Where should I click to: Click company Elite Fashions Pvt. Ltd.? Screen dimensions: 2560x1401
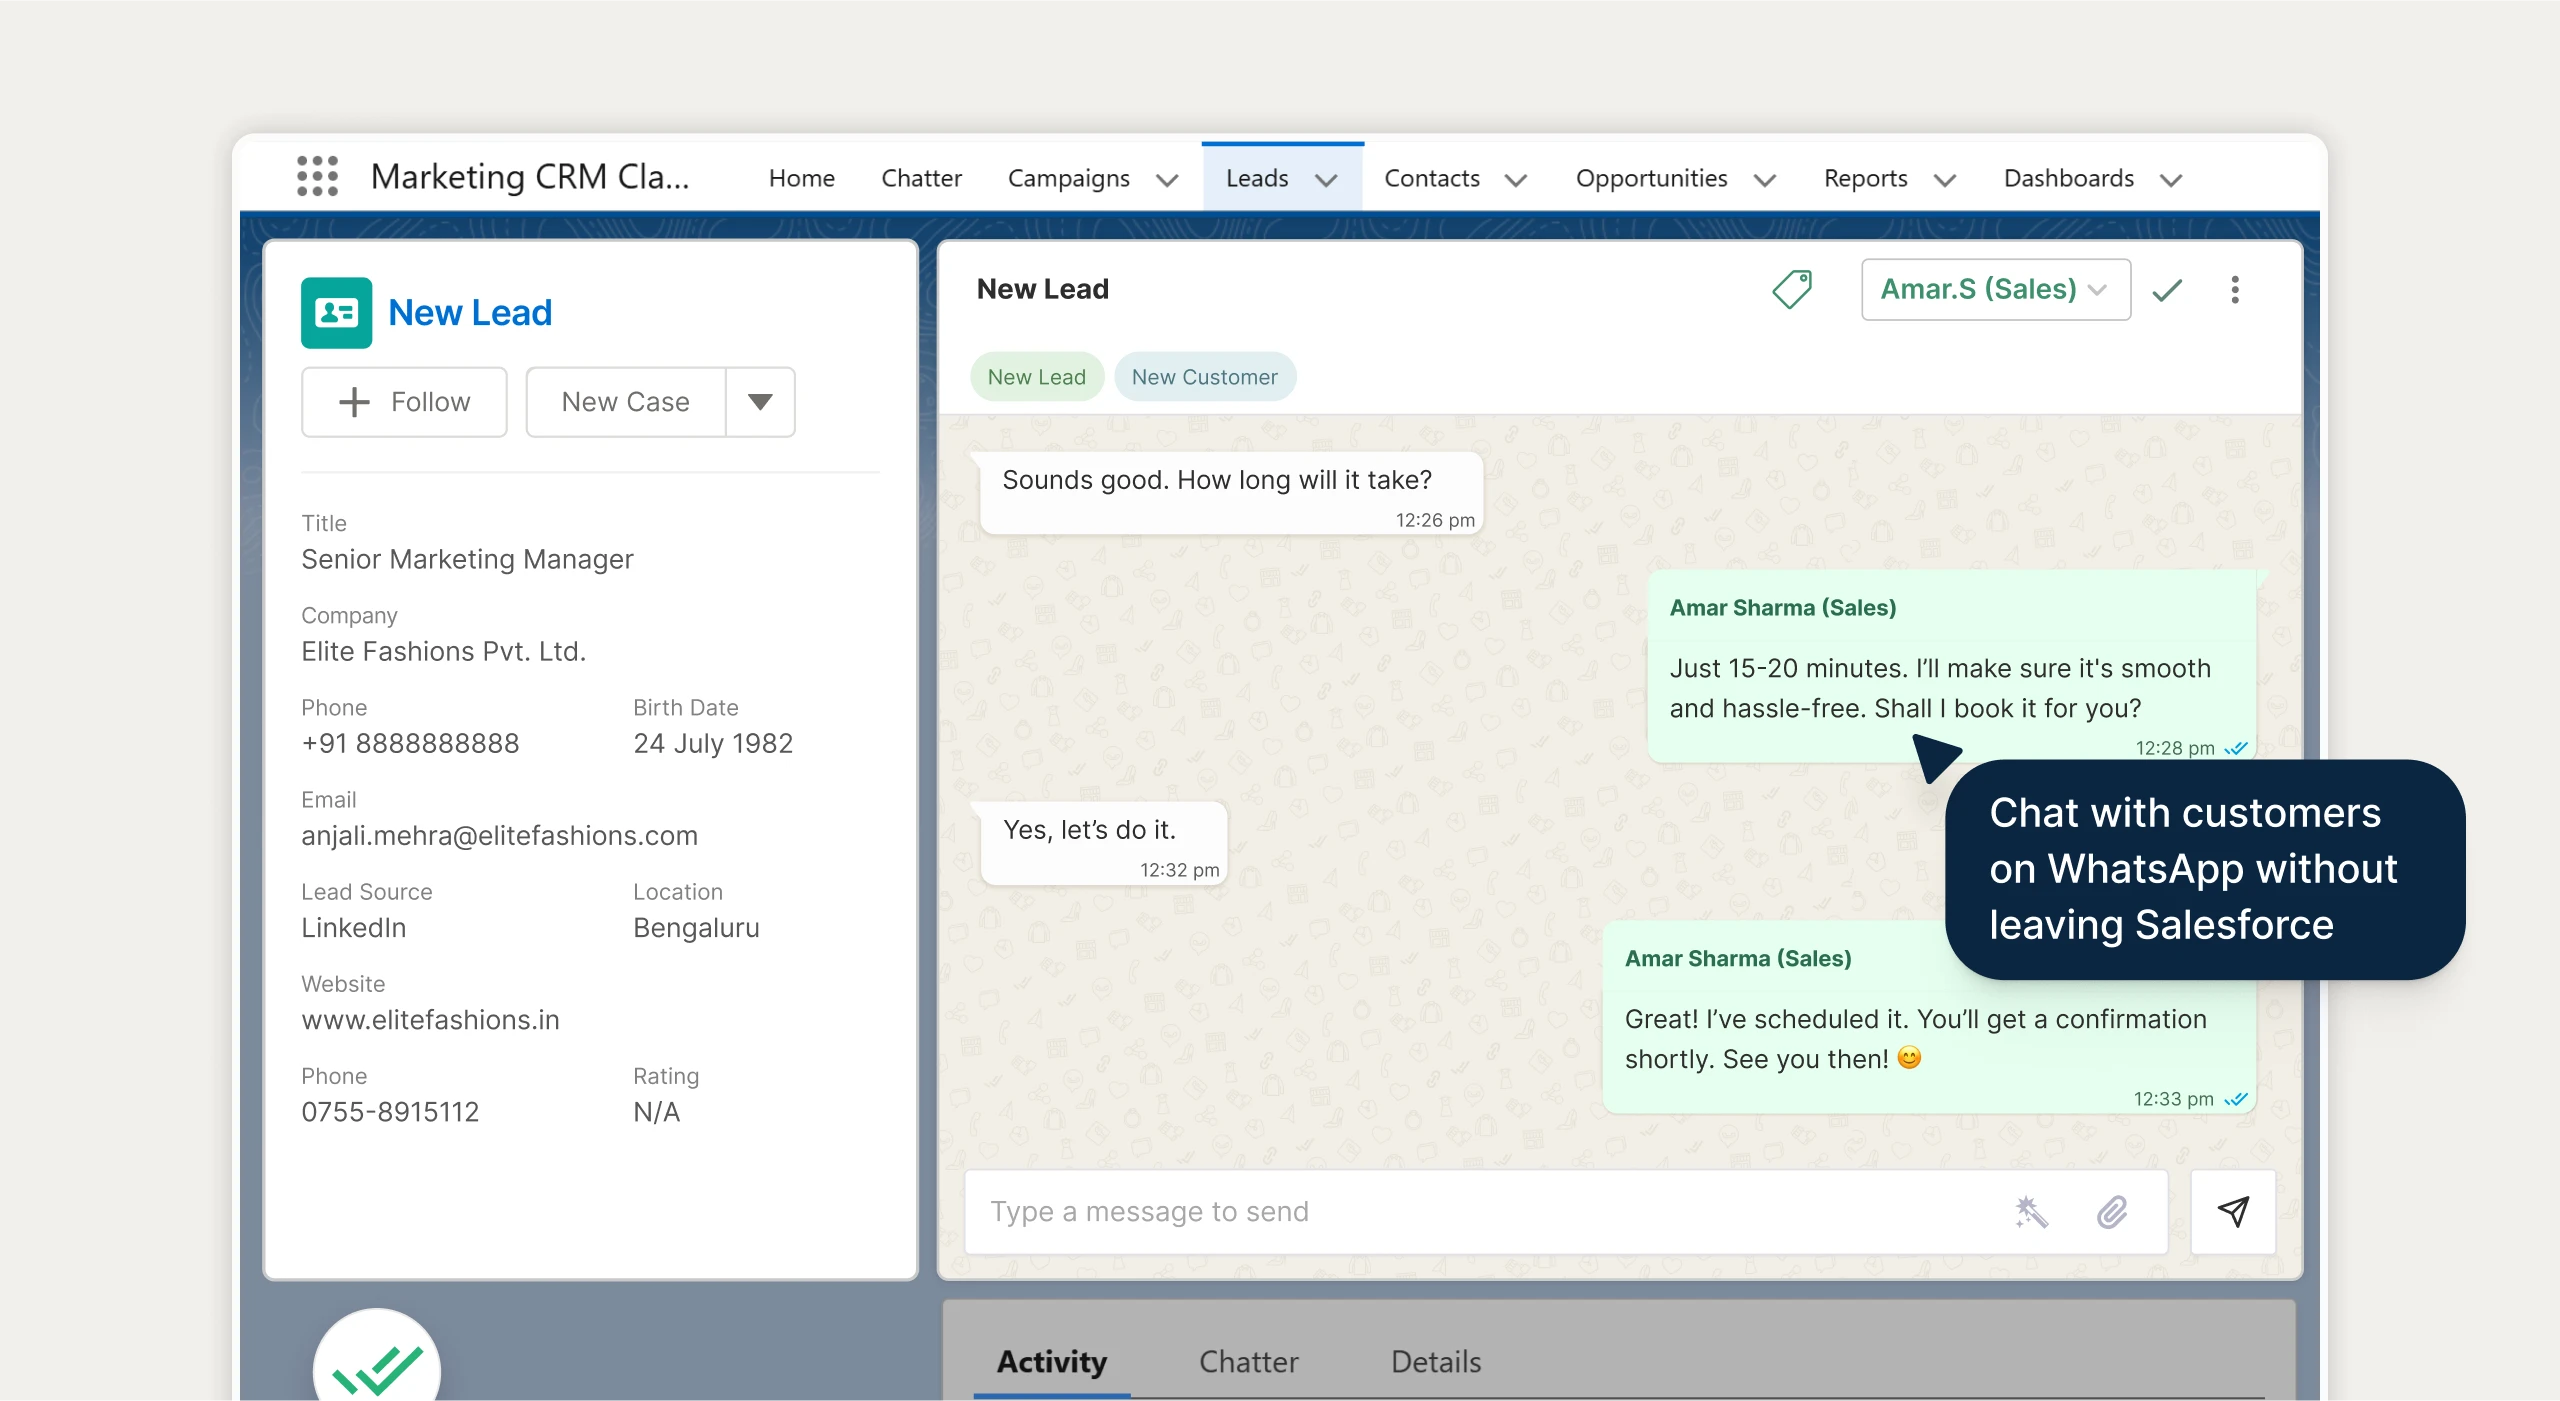coord(443,652)
